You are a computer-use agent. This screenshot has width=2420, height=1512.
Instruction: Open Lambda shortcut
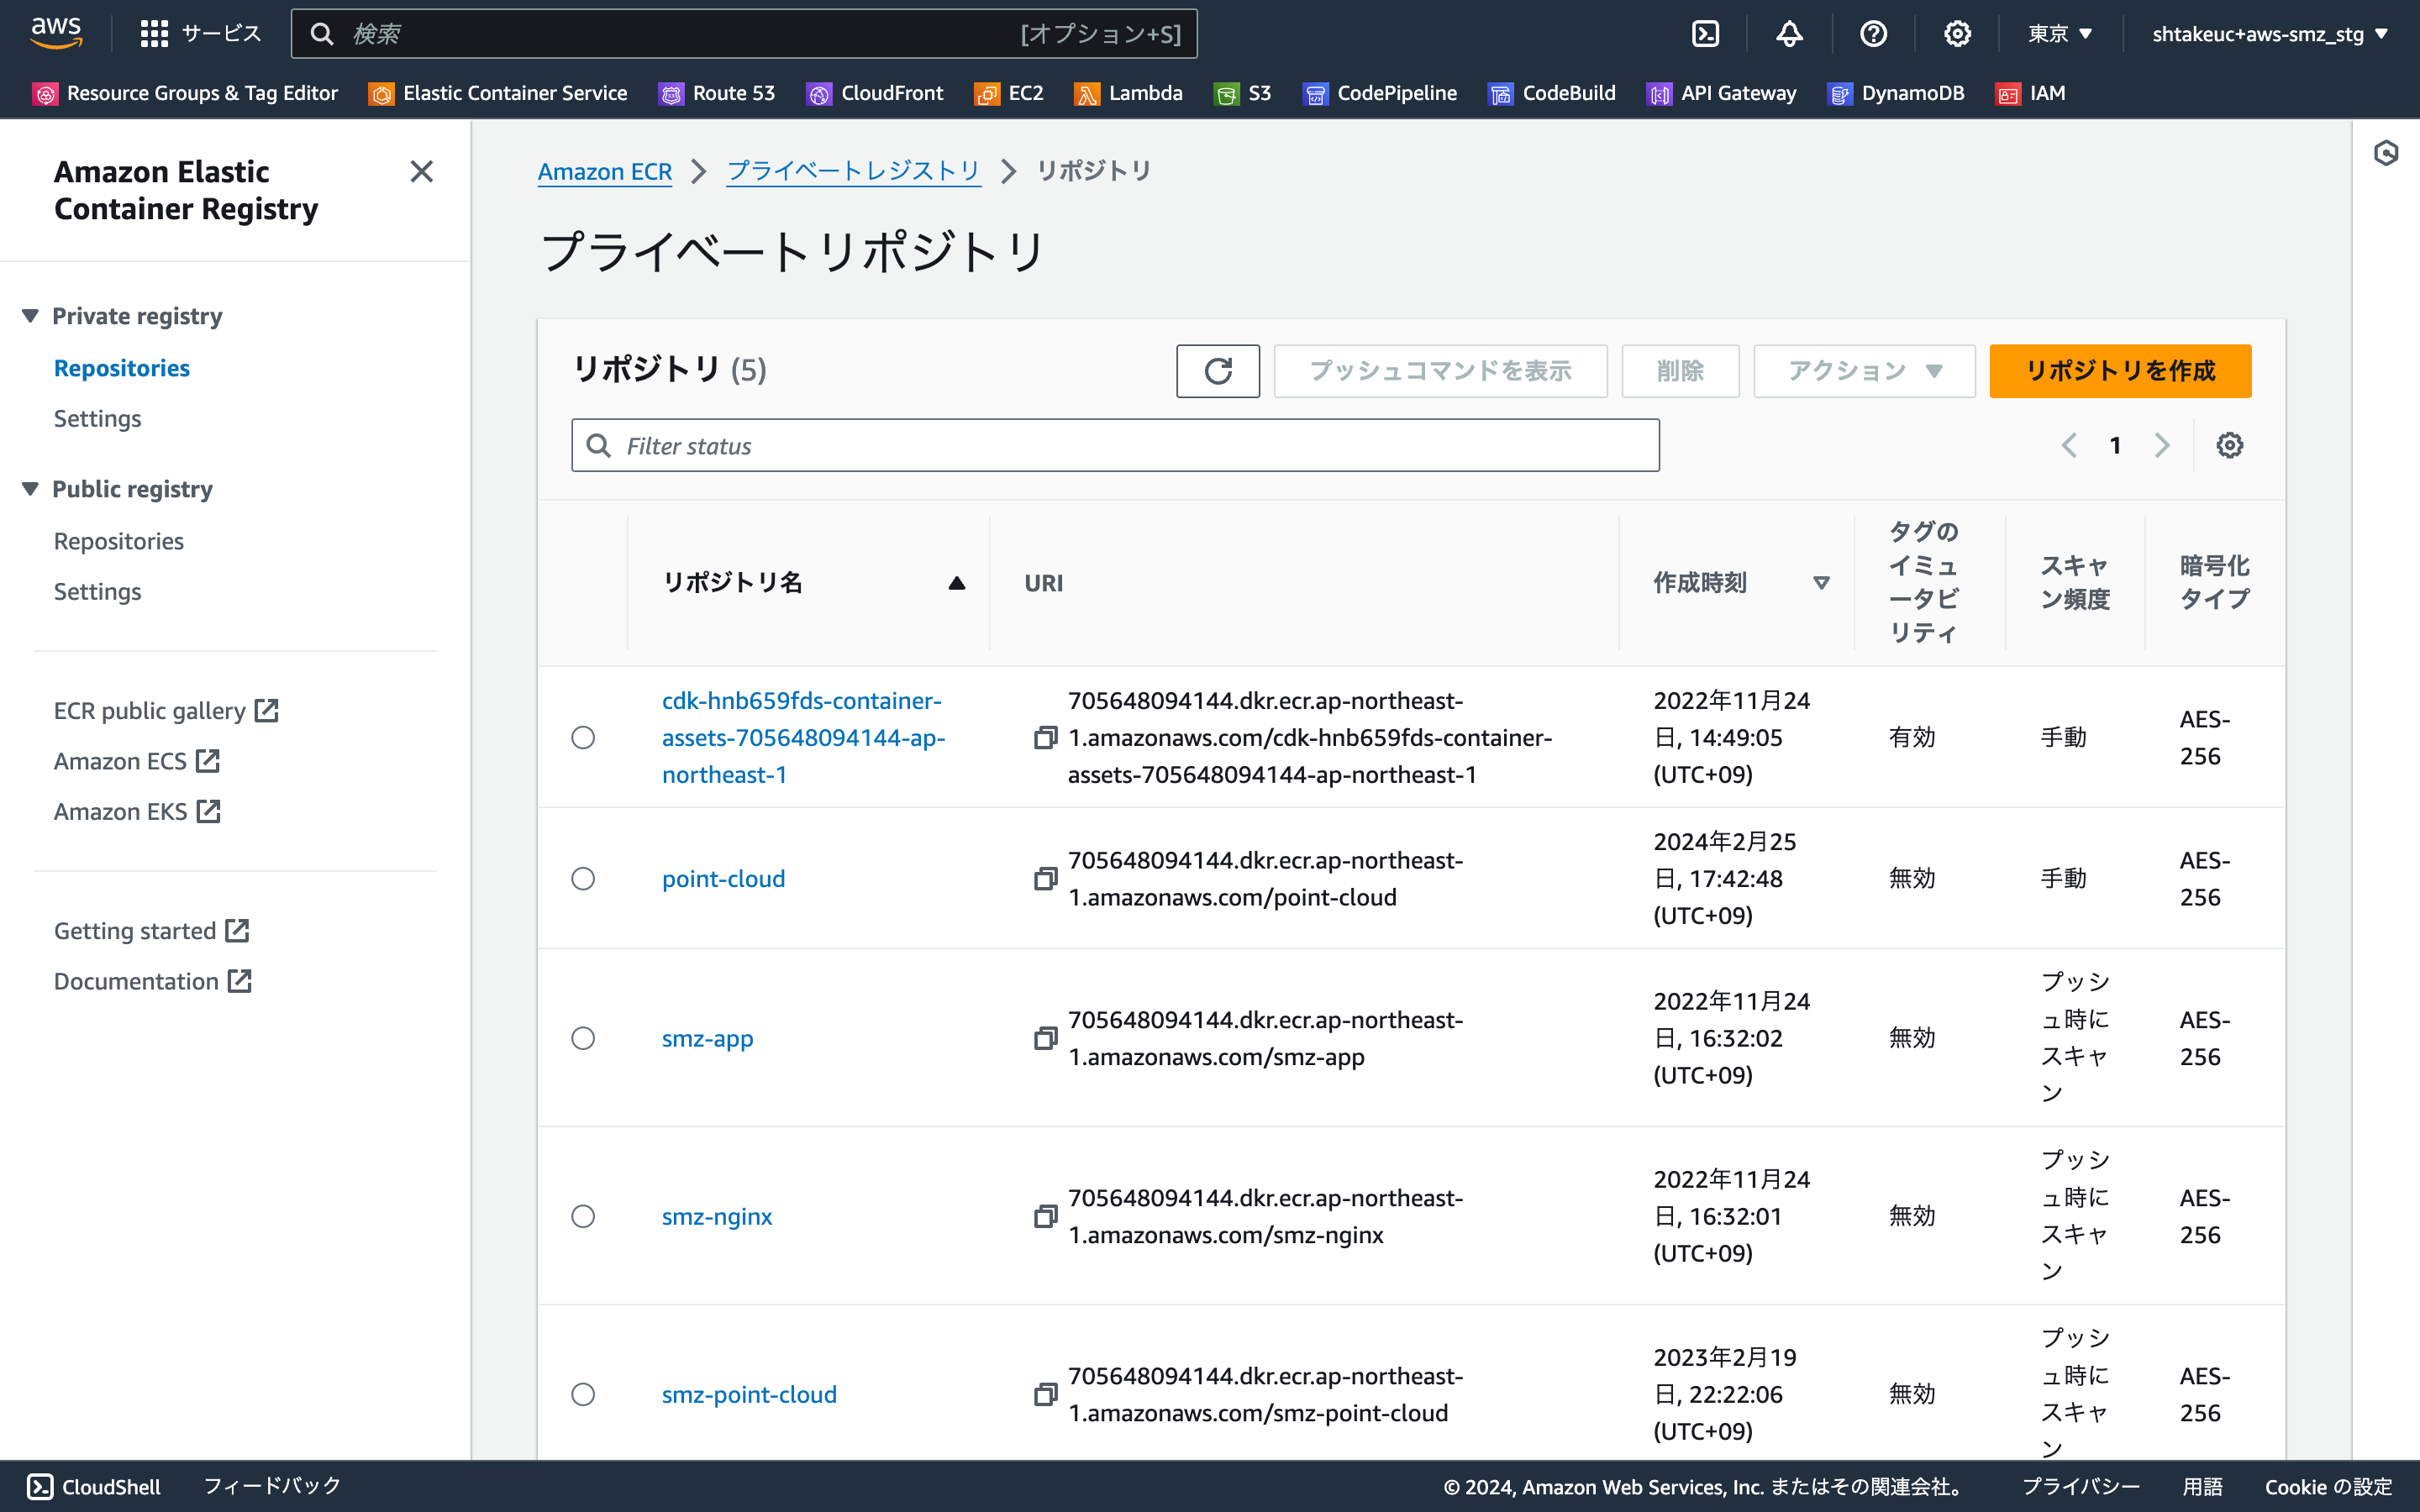tap(1129, 93)
